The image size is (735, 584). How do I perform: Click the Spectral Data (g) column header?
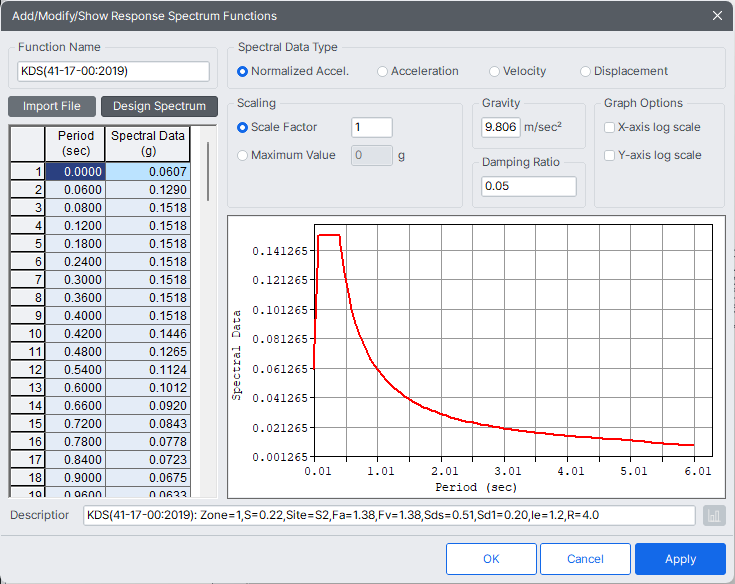pyautogui.click(x=148, y=143)
